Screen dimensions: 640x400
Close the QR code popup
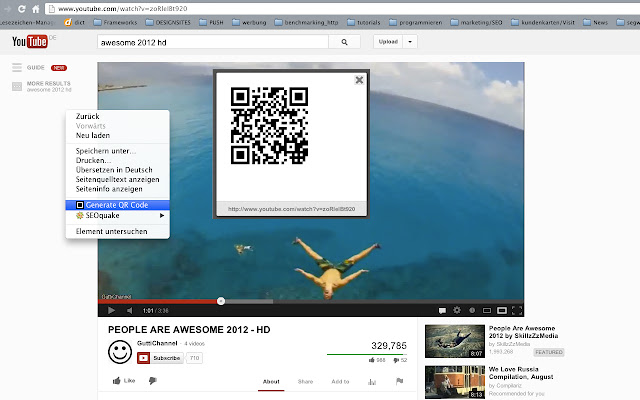click(359, 80)
